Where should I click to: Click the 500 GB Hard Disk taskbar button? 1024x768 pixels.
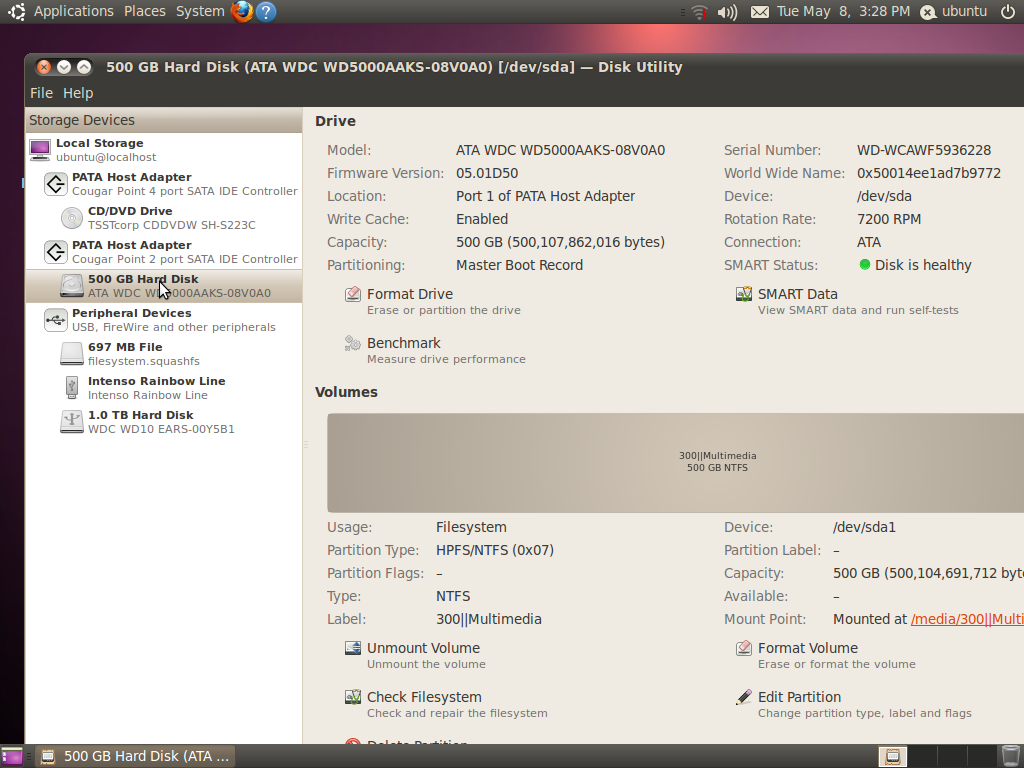[x=136, y=756]
